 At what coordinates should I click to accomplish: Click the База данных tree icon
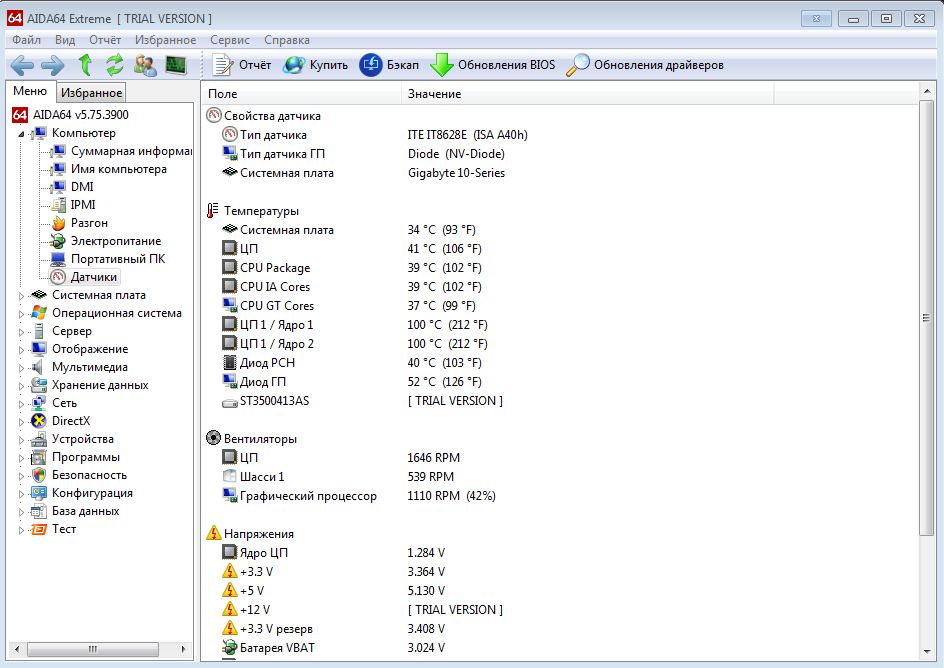pyautogui.click(x=39, y=512)
